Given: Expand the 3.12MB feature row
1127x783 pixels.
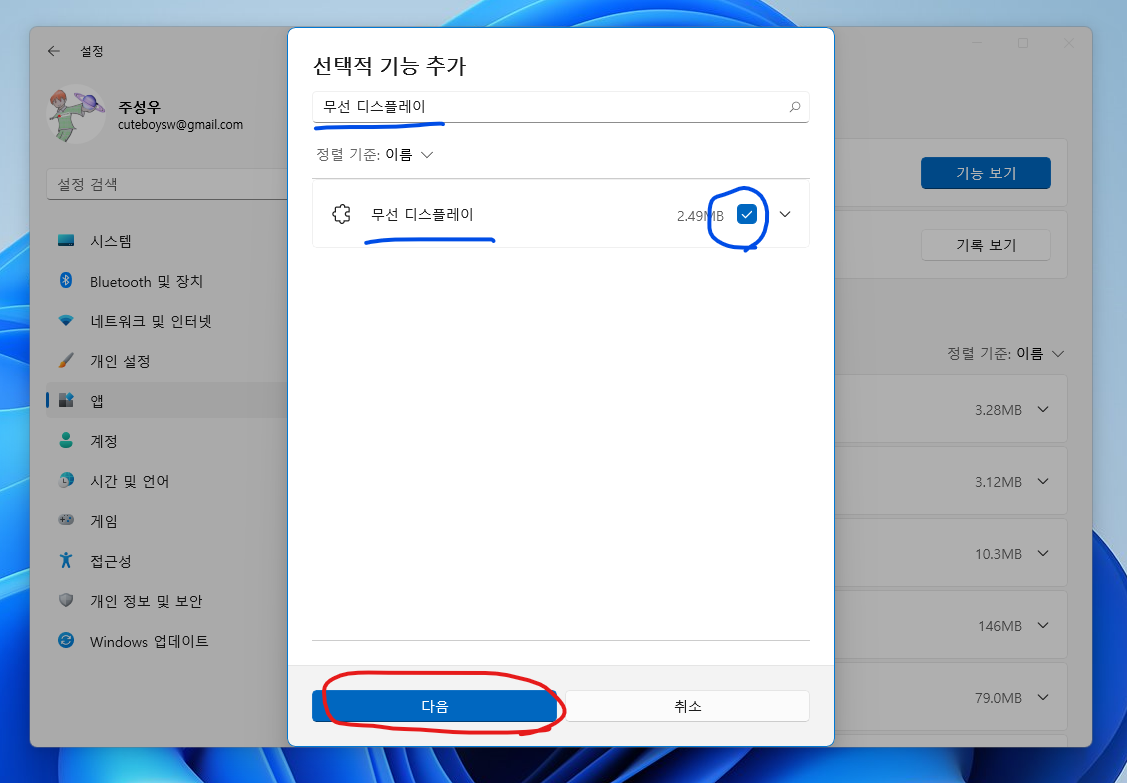Looking at the screenshot, I should (x=1043, y=481).
